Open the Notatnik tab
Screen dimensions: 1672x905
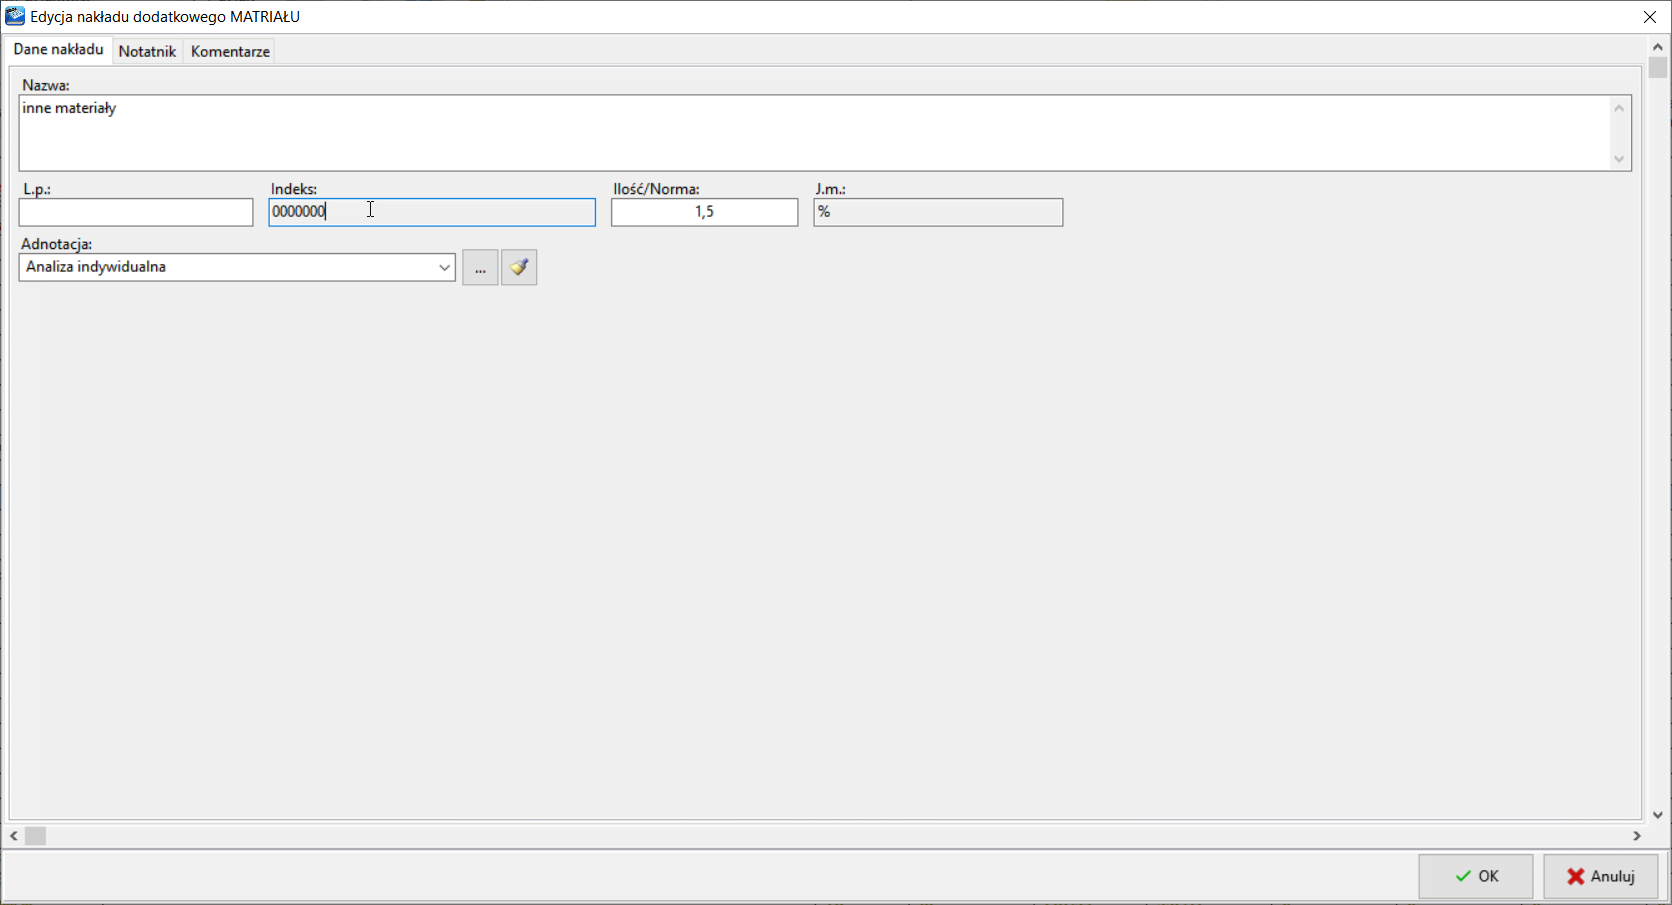click(147, 51)
